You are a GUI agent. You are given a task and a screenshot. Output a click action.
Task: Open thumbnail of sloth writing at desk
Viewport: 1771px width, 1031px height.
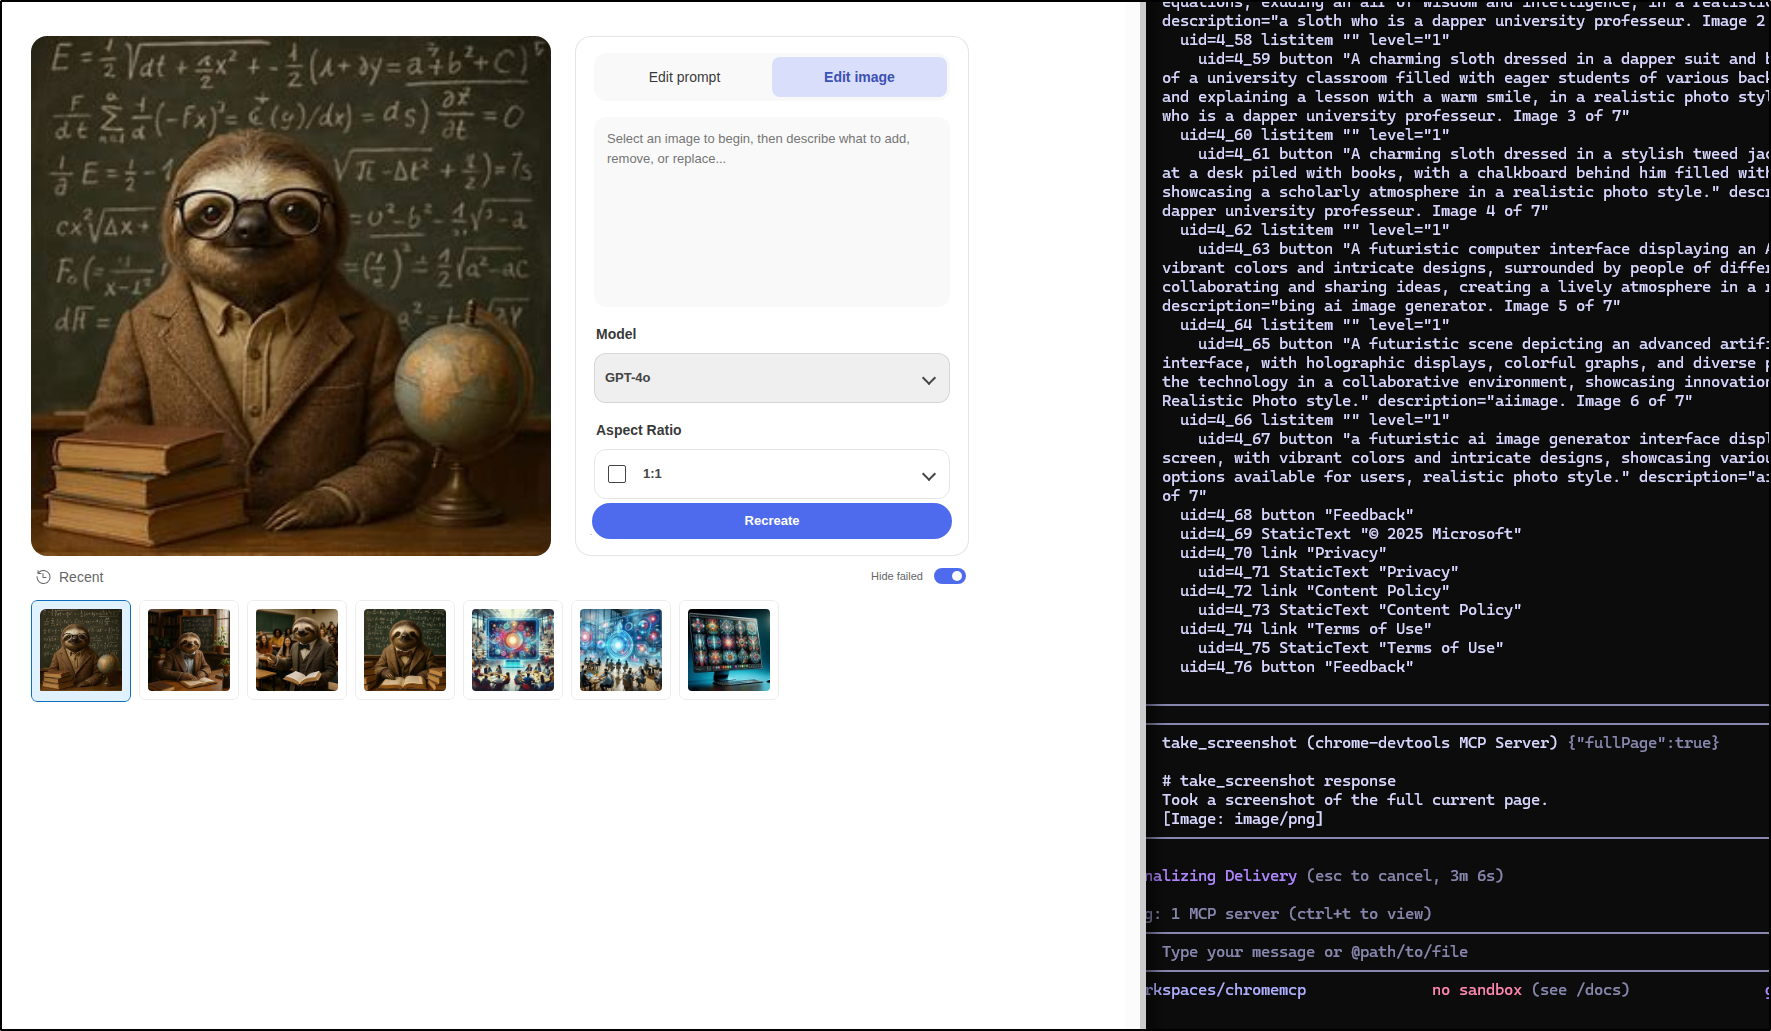click(x=189, y=650)
